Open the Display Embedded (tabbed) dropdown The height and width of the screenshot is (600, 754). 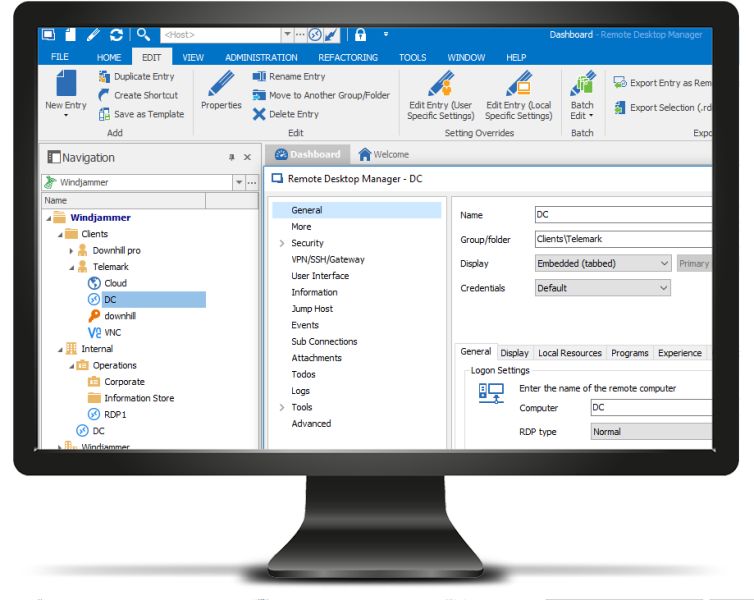(664, 263)
